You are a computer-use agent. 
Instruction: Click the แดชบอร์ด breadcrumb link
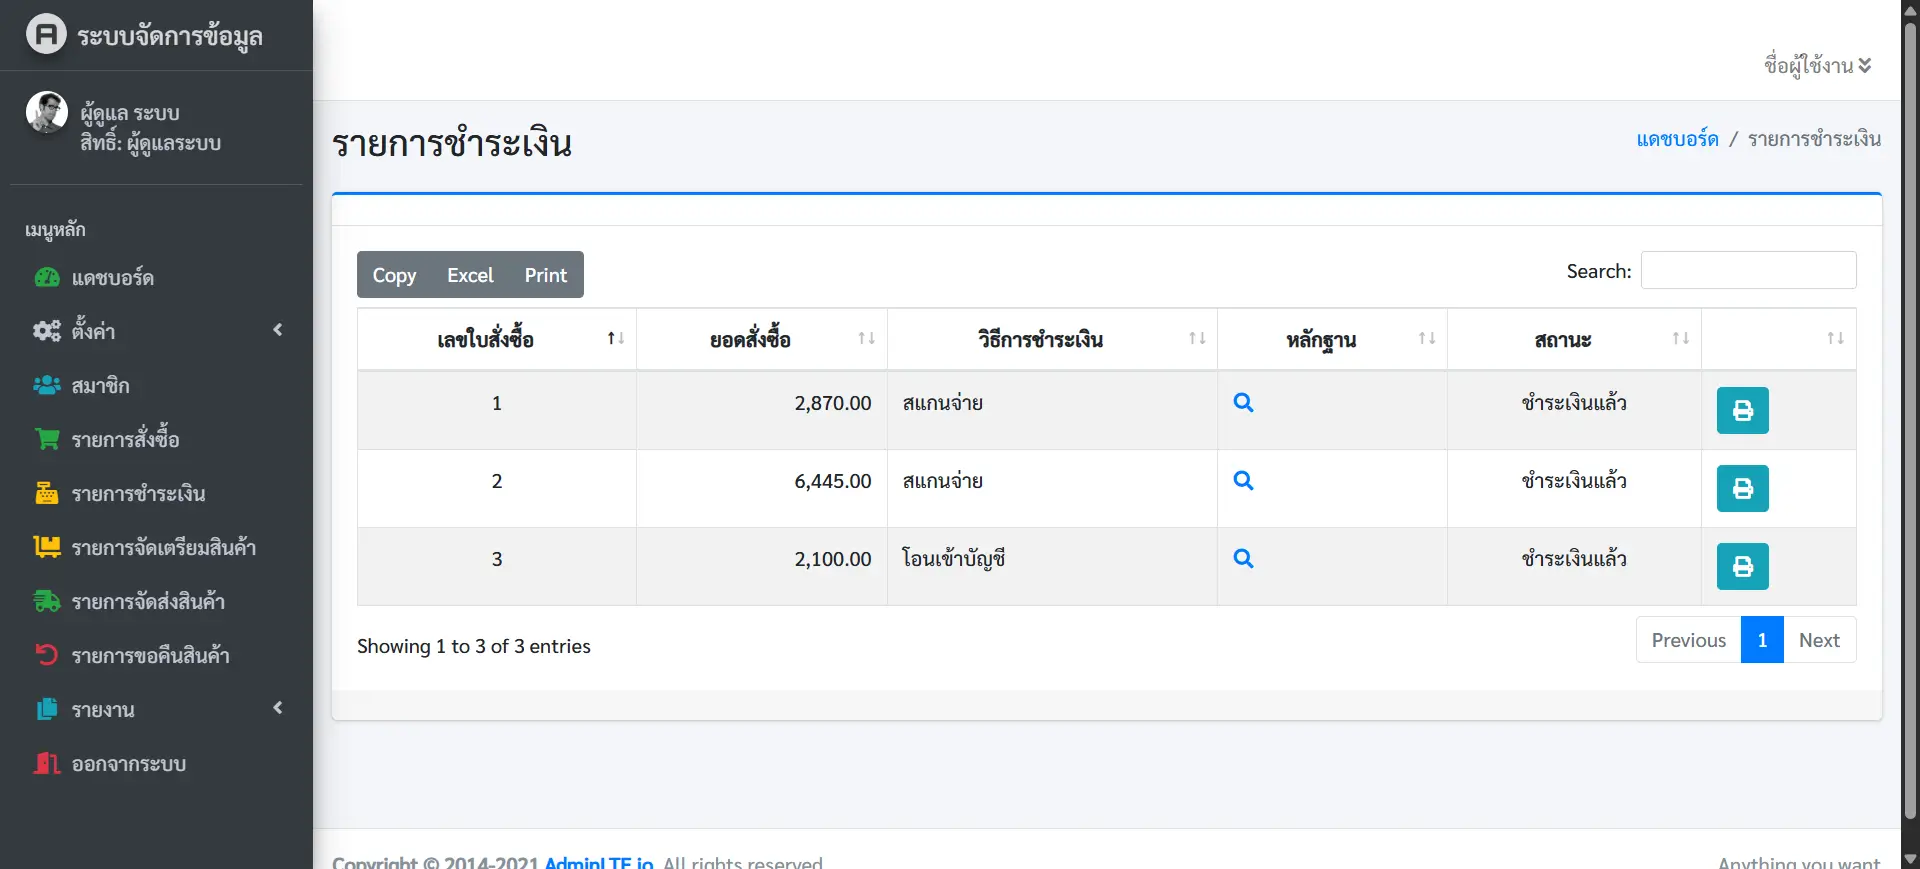(1677, 139)
